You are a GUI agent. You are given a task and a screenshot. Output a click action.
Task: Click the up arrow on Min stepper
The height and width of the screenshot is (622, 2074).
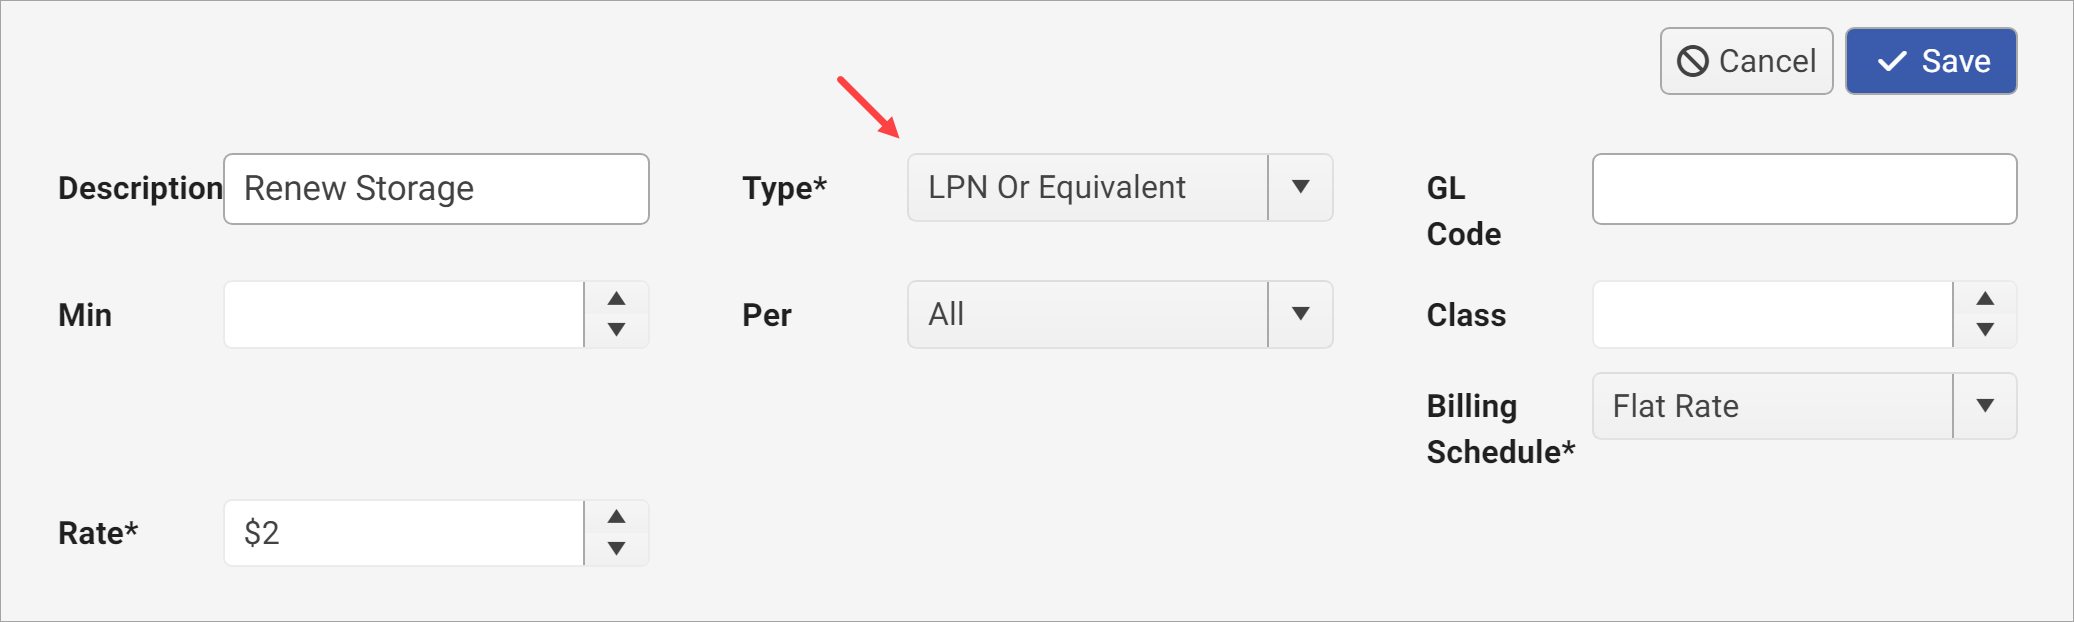click(x=617, y=297)
